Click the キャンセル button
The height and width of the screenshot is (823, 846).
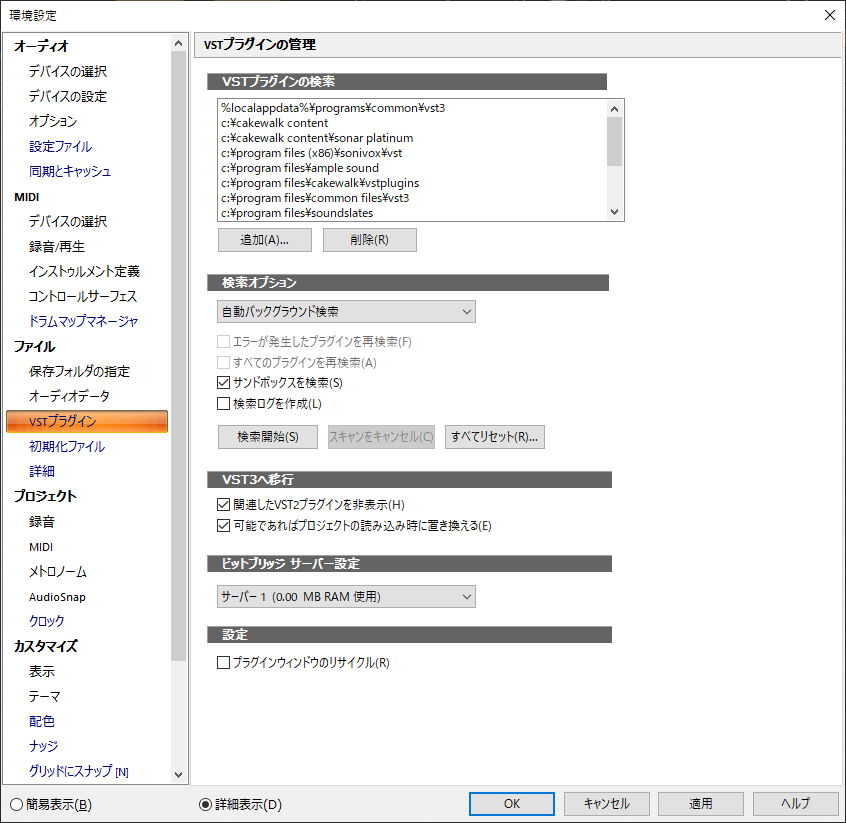[x=606, y=804]
